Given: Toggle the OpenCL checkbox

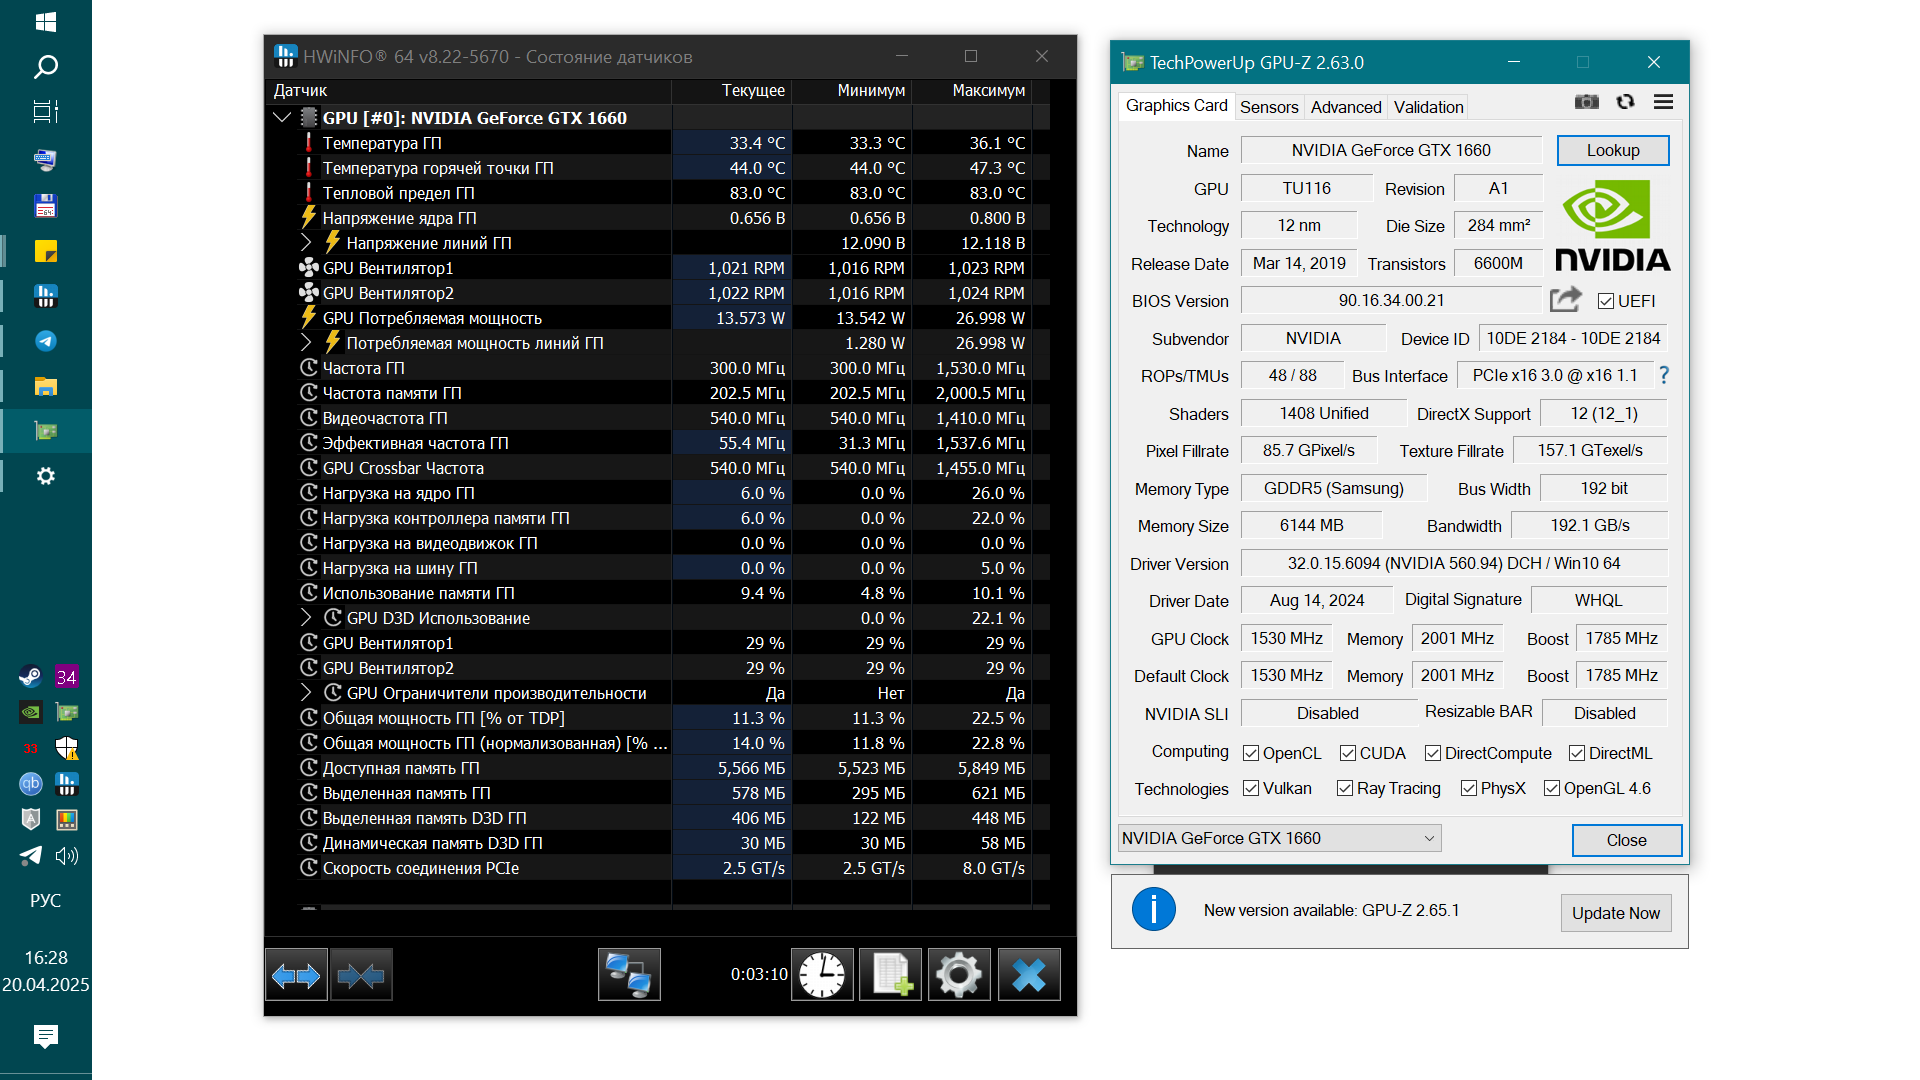Looking at the screenshot, I should [1251, 753].
